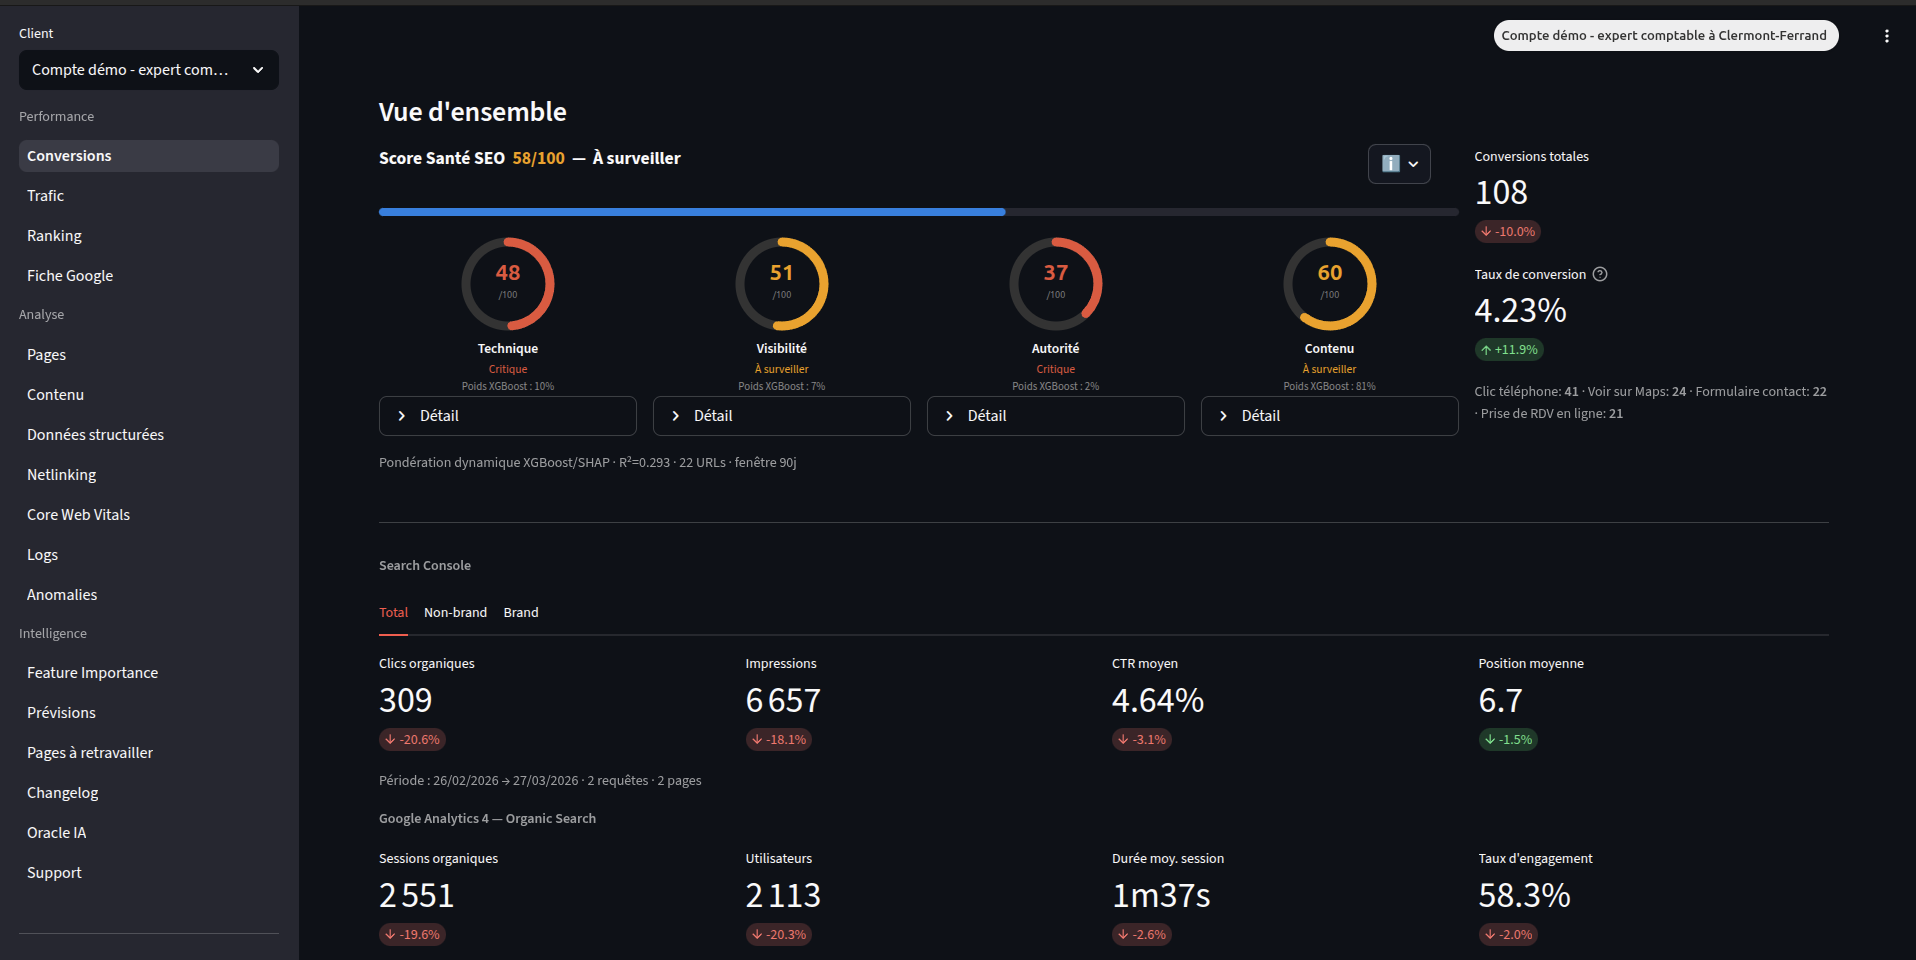Click the blue SEO health progress bar
Screen dimensions: 1916x960
[x=690, y=211]
